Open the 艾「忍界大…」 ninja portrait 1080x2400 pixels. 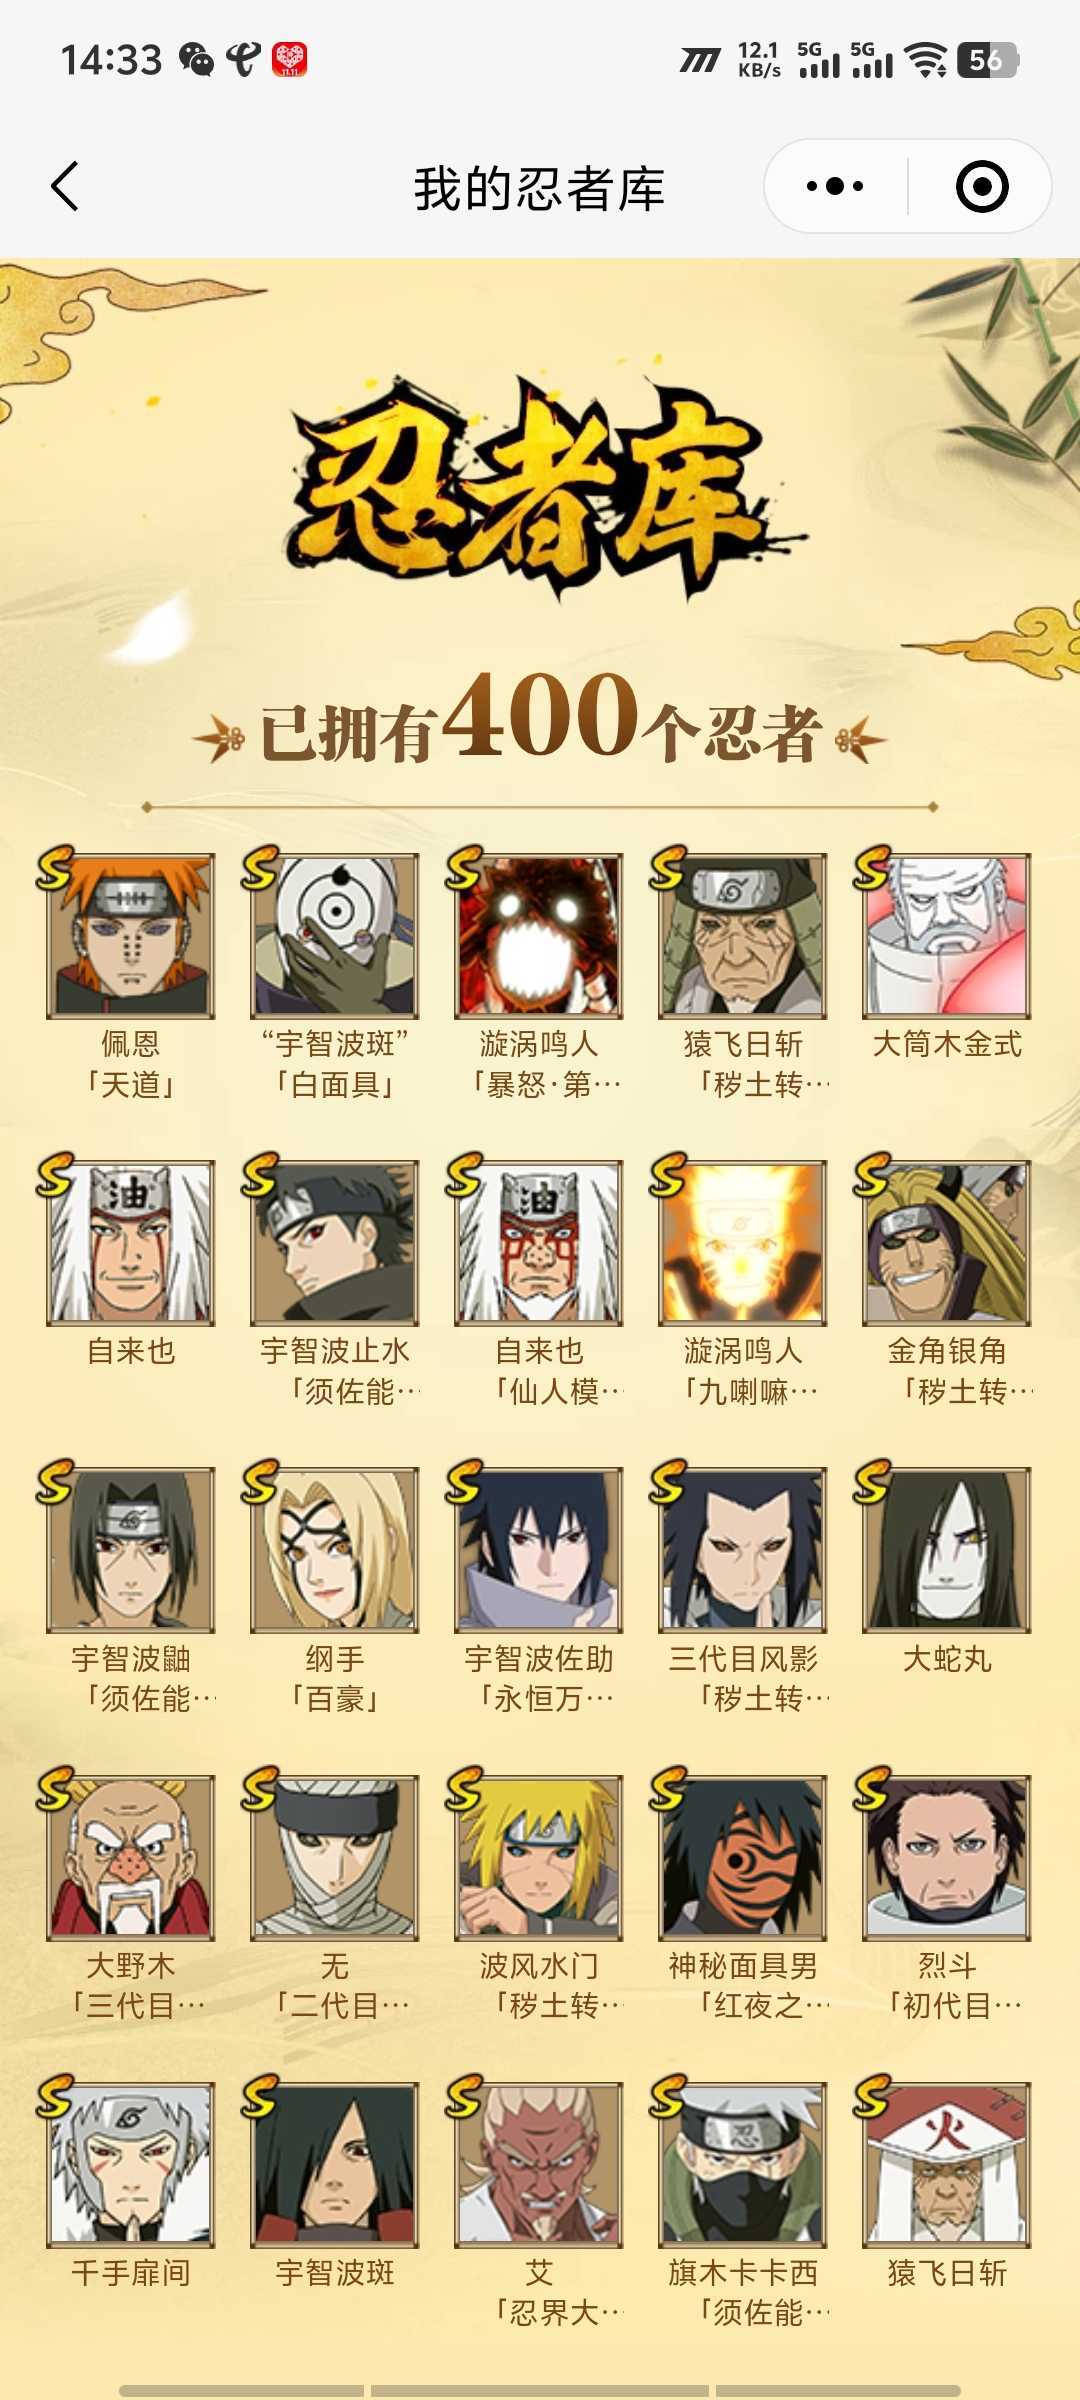click(538, 2165)
